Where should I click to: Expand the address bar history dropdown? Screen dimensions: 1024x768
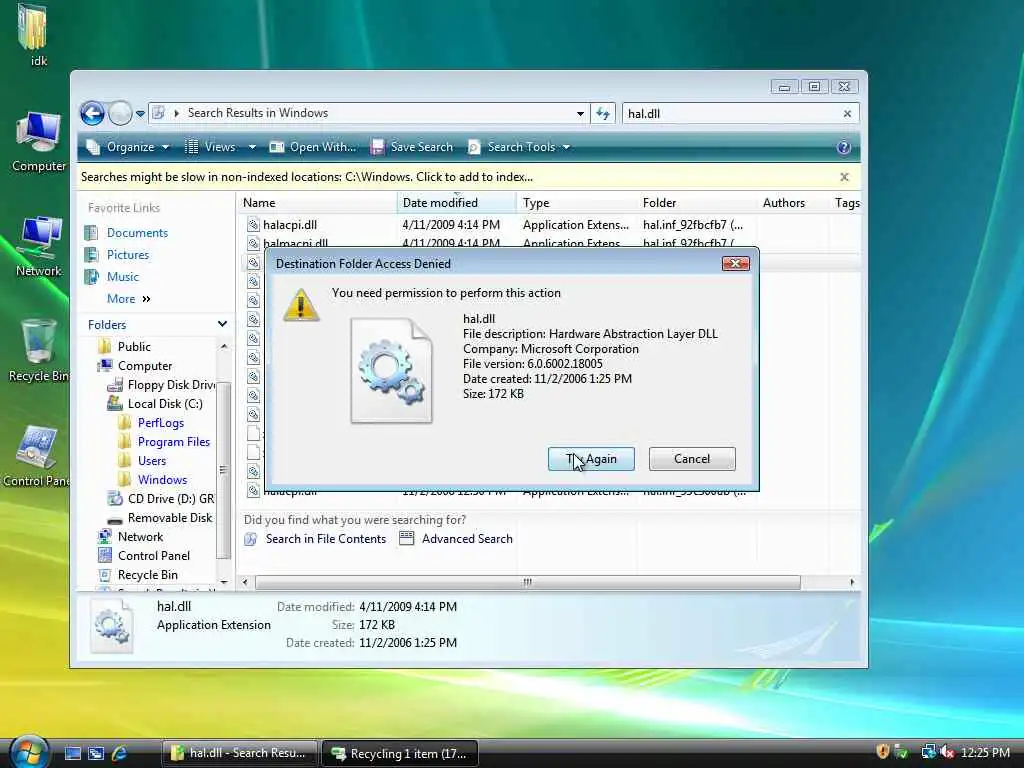[x=580, y=114]
